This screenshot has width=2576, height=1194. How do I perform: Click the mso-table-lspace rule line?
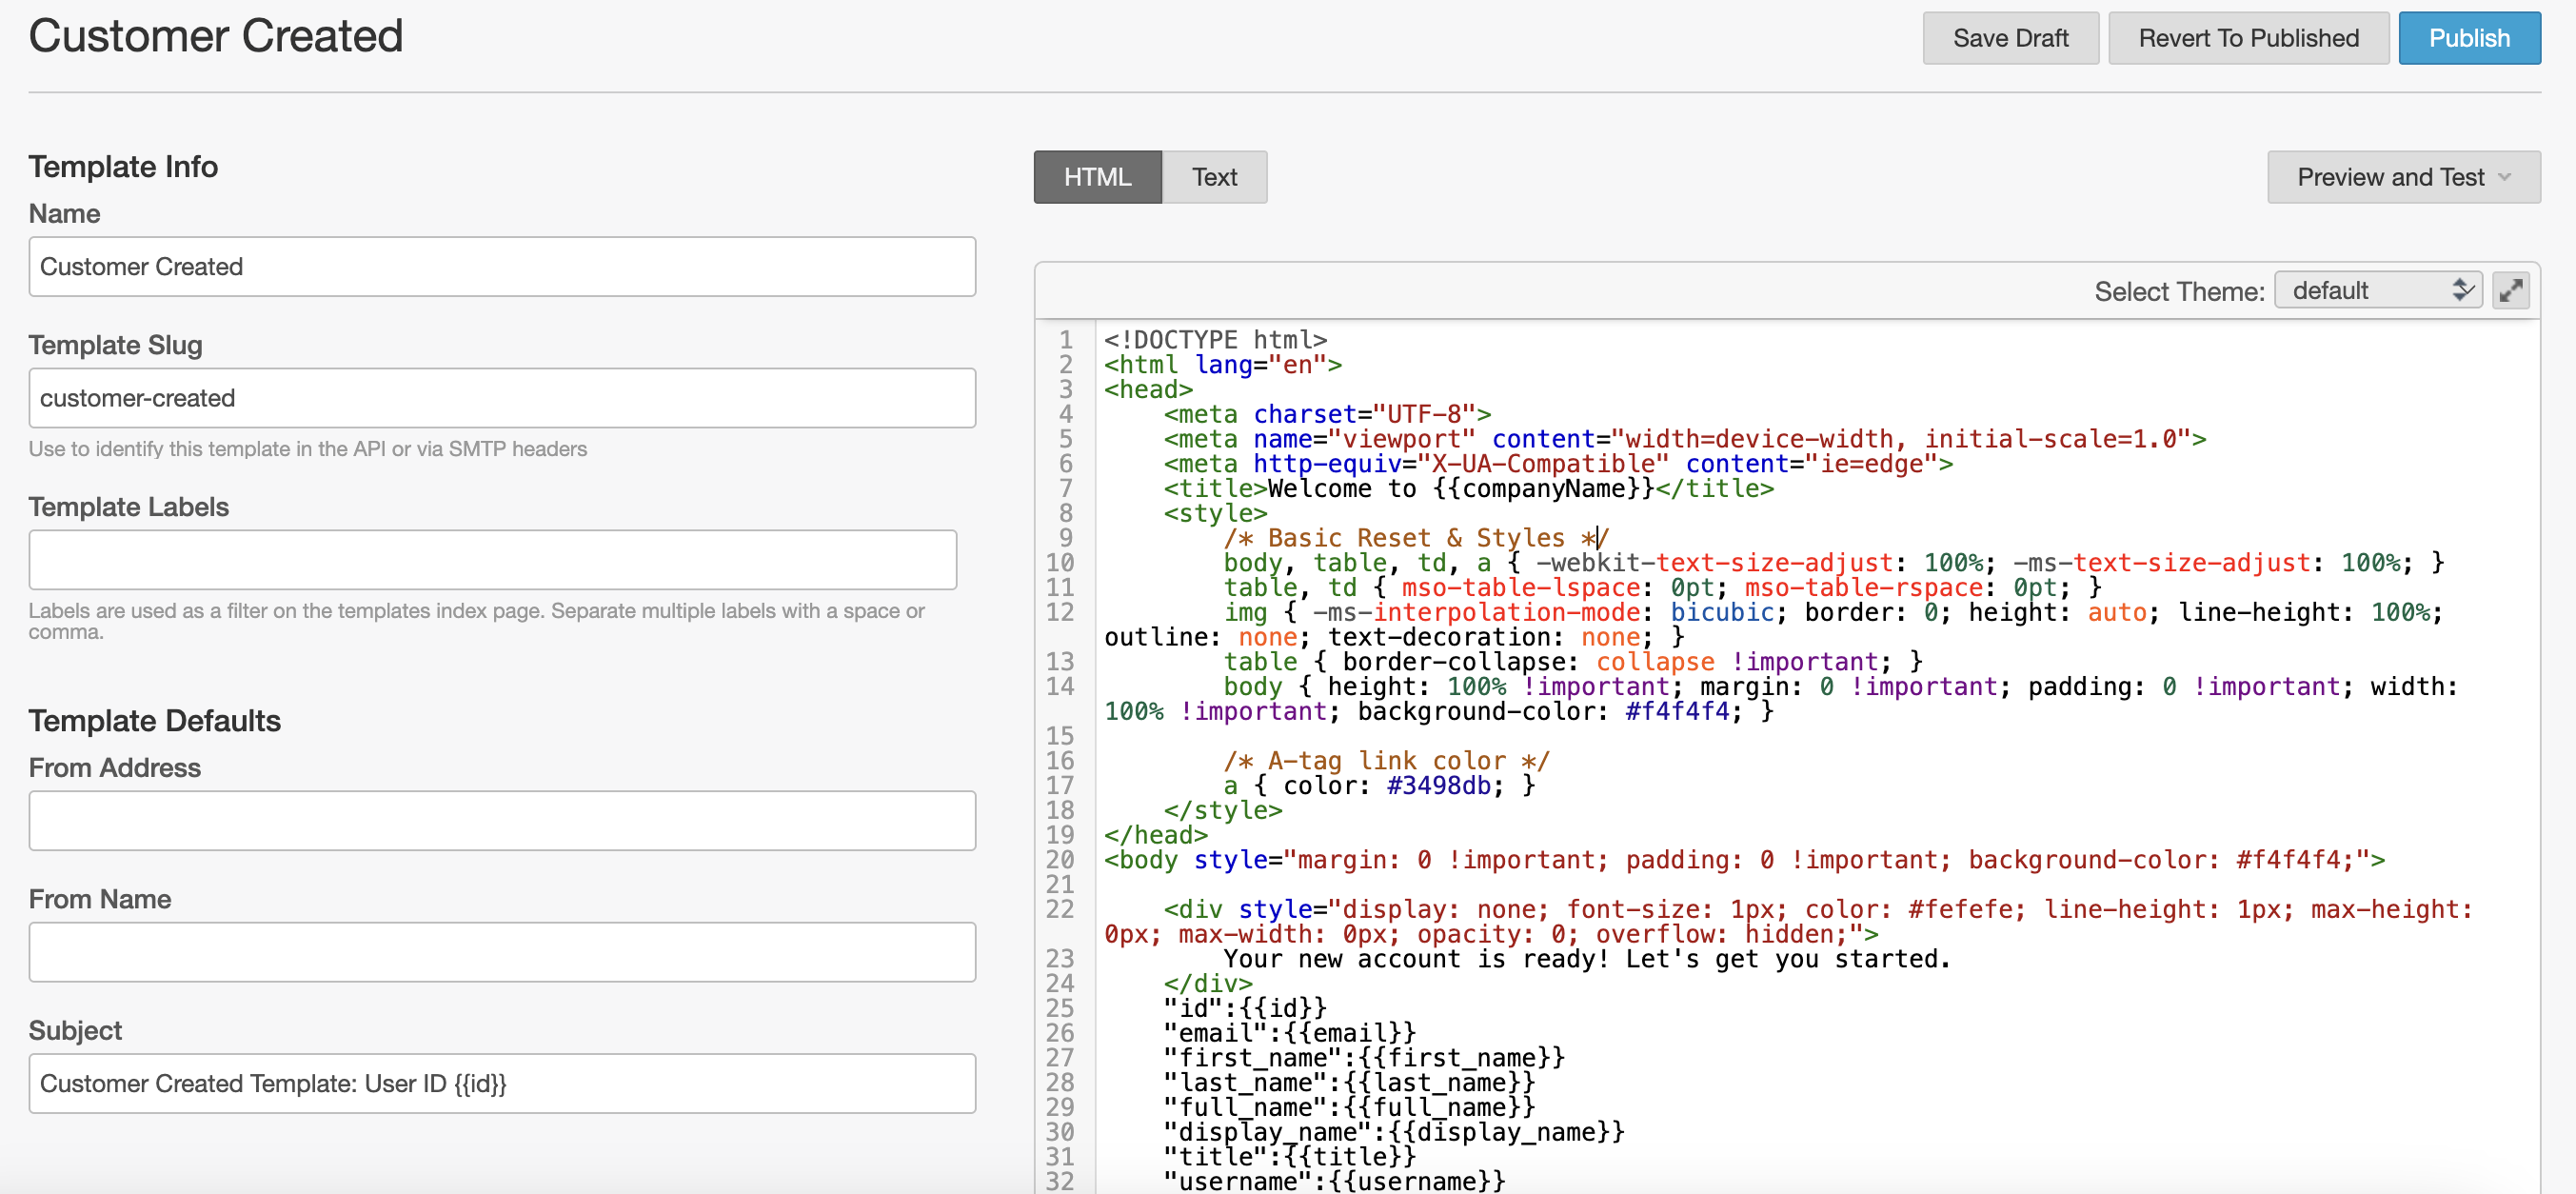(x=1662, y=588)
